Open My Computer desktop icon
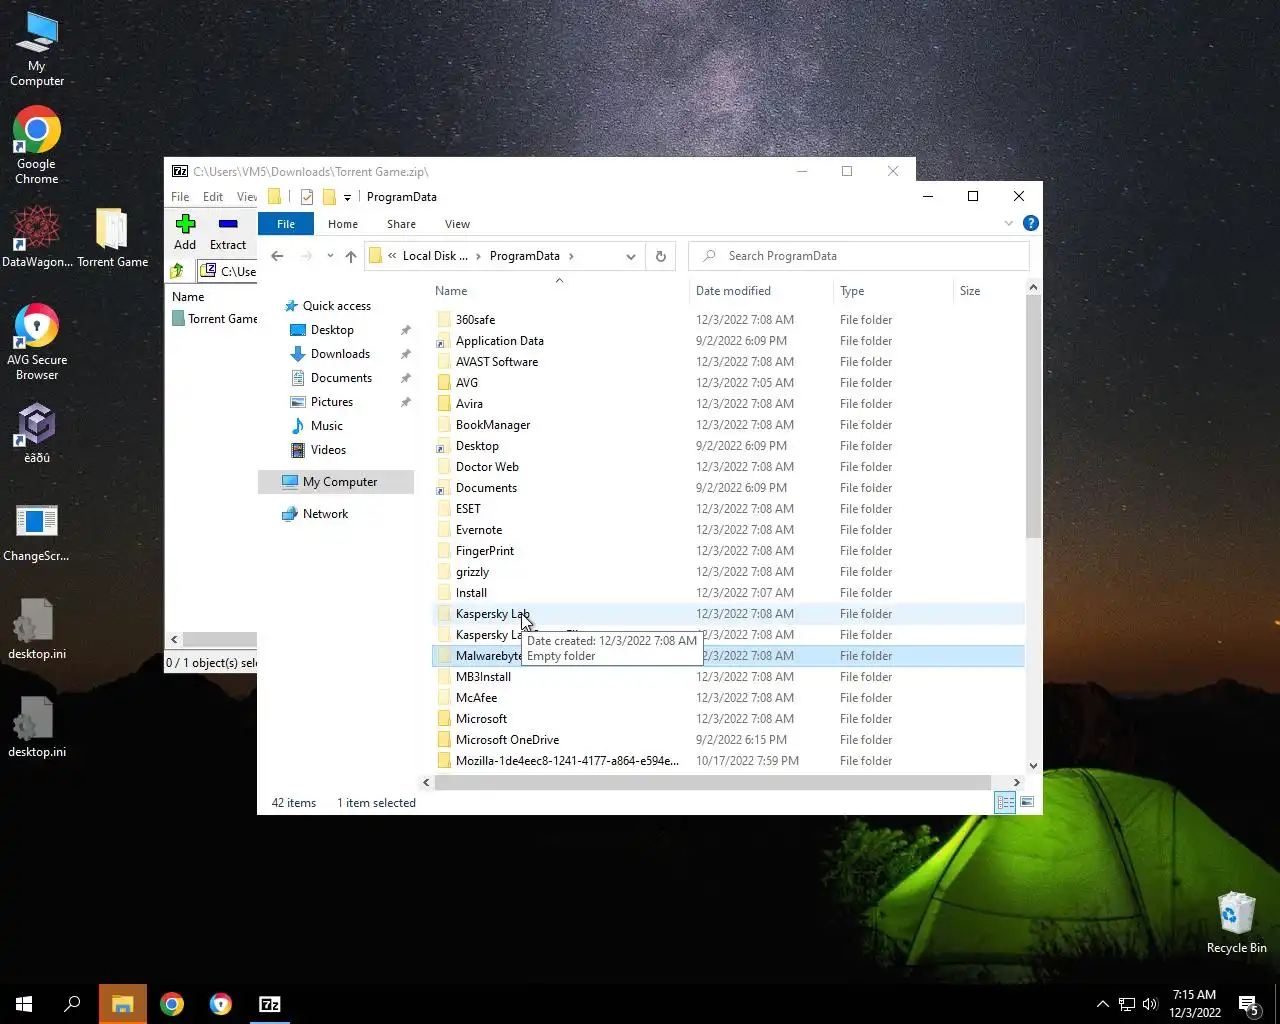The image size is (1280, 1024). coord(37,49)
